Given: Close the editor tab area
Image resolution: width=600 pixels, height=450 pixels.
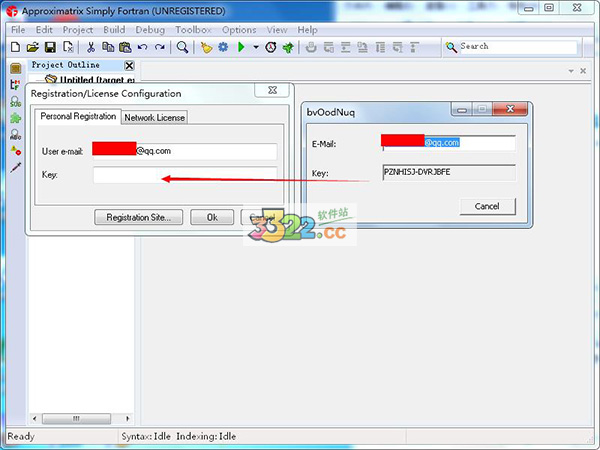Looking at the screenshot, I should 583,71.
